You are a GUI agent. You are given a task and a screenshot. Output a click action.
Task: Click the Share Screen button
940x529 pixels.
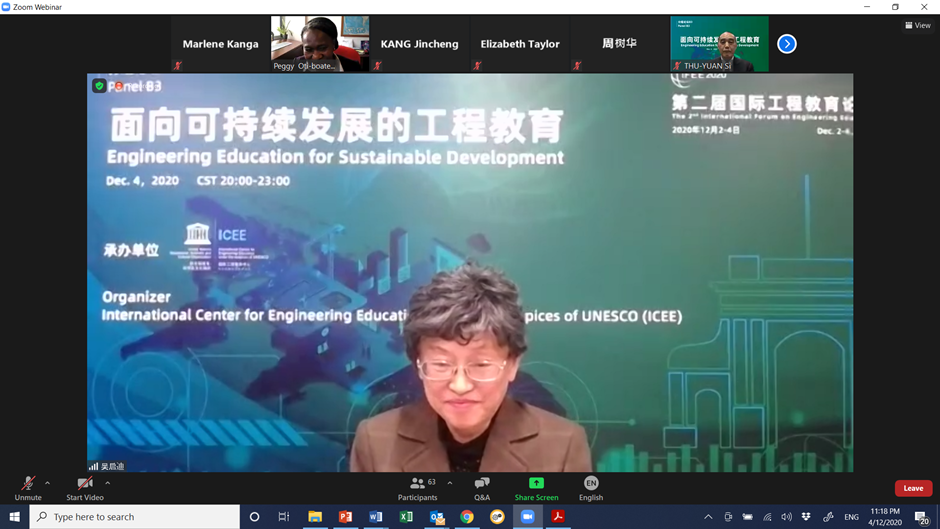pos(536,487)
